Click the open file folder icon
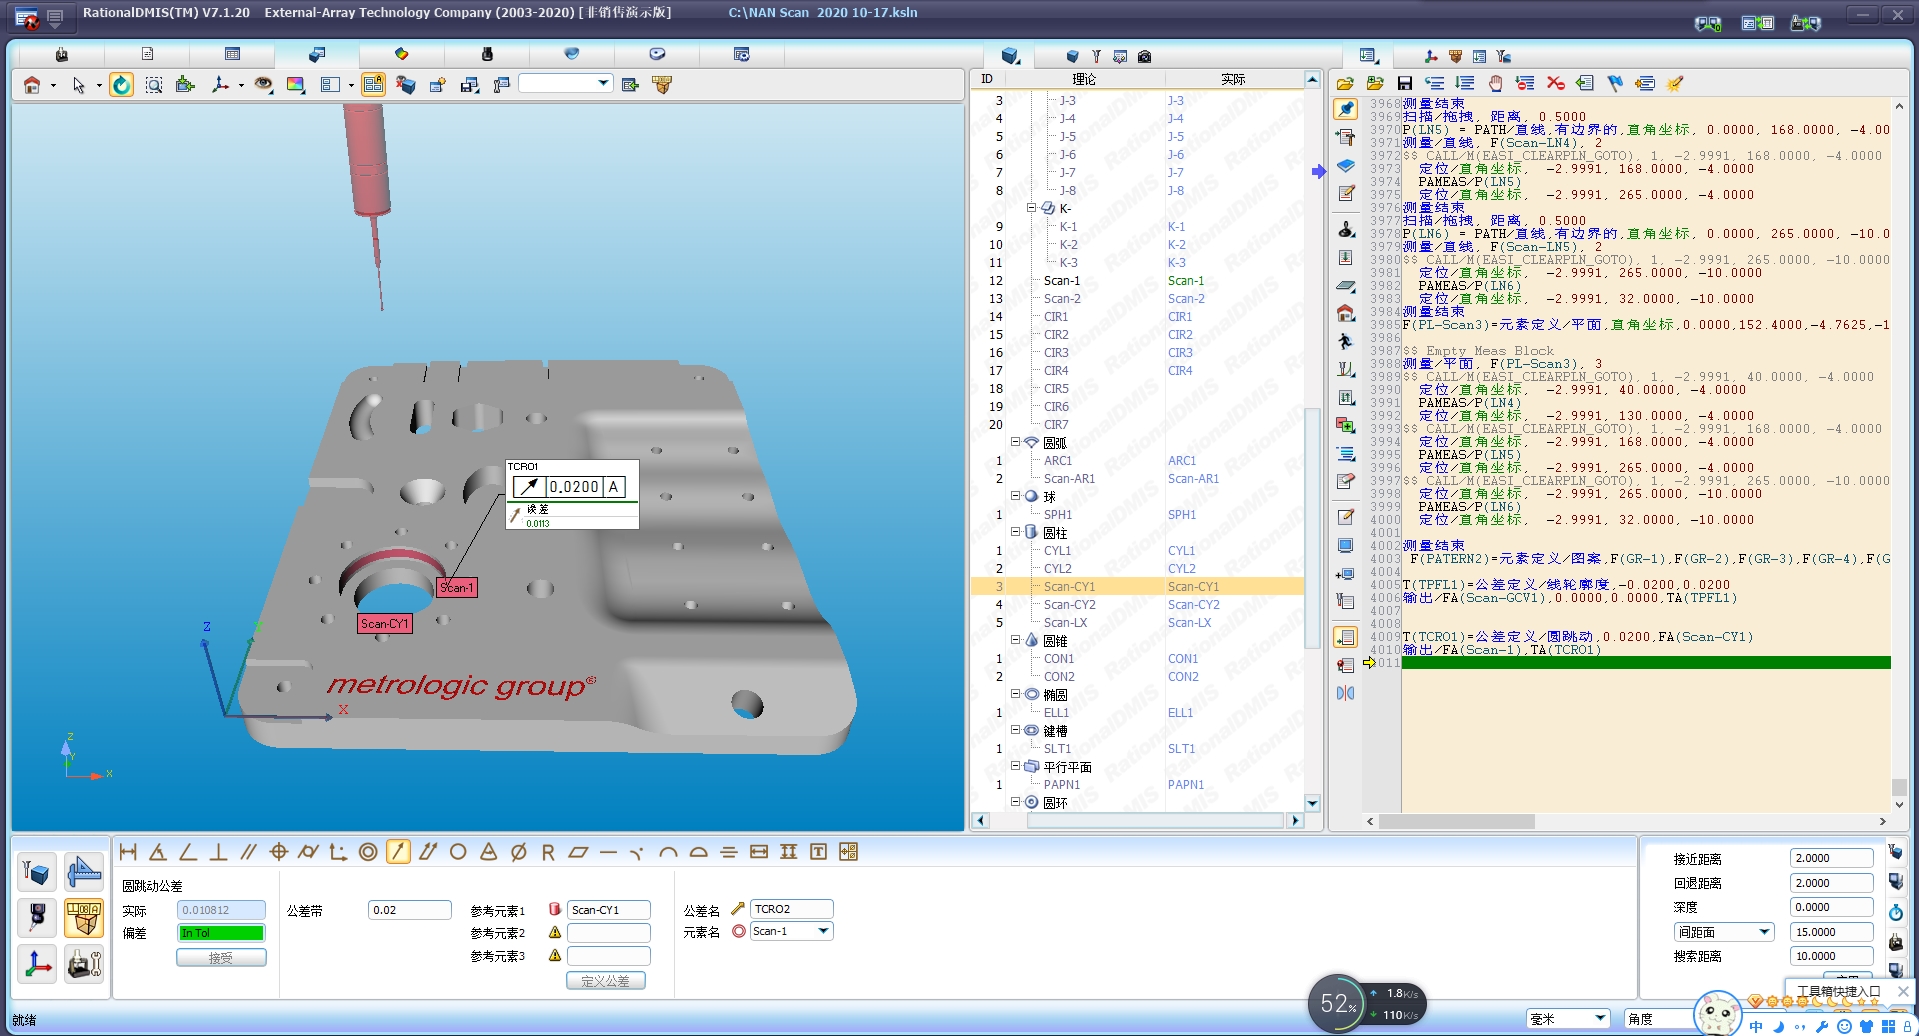 (1345, 83)
